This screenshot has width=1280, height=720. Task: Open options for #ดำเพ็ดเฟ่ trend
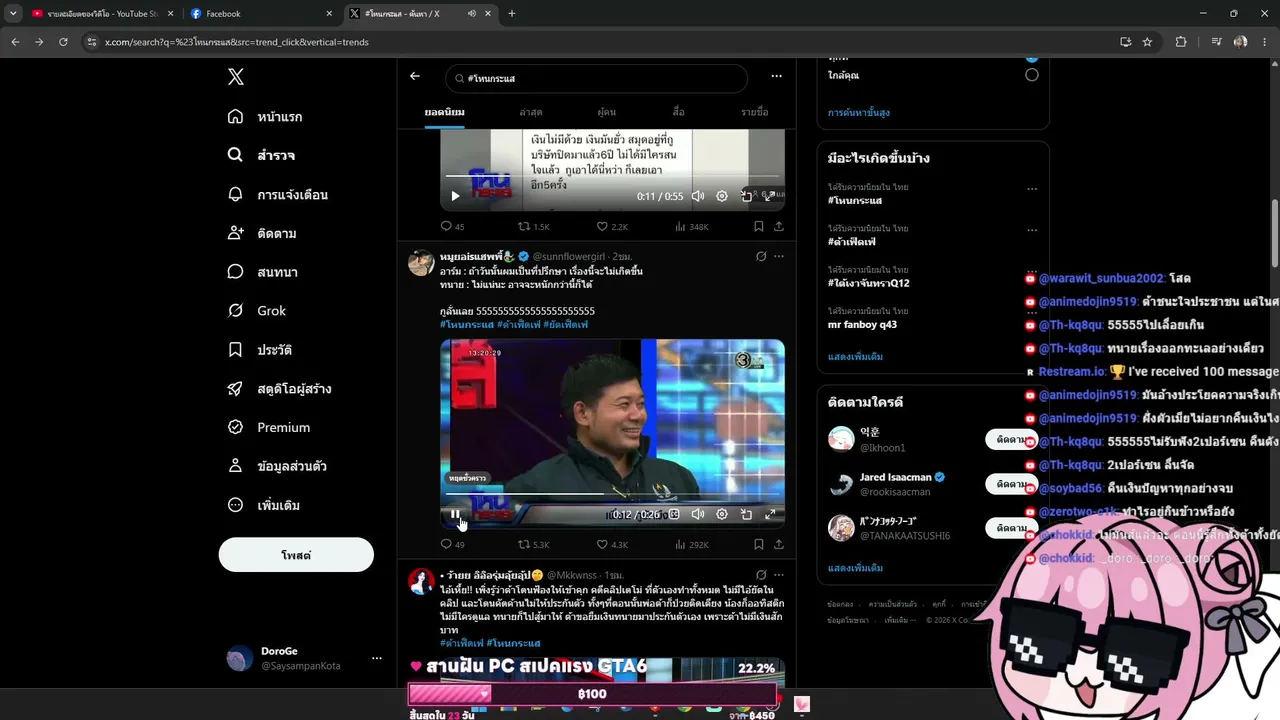pos(1032,229)
